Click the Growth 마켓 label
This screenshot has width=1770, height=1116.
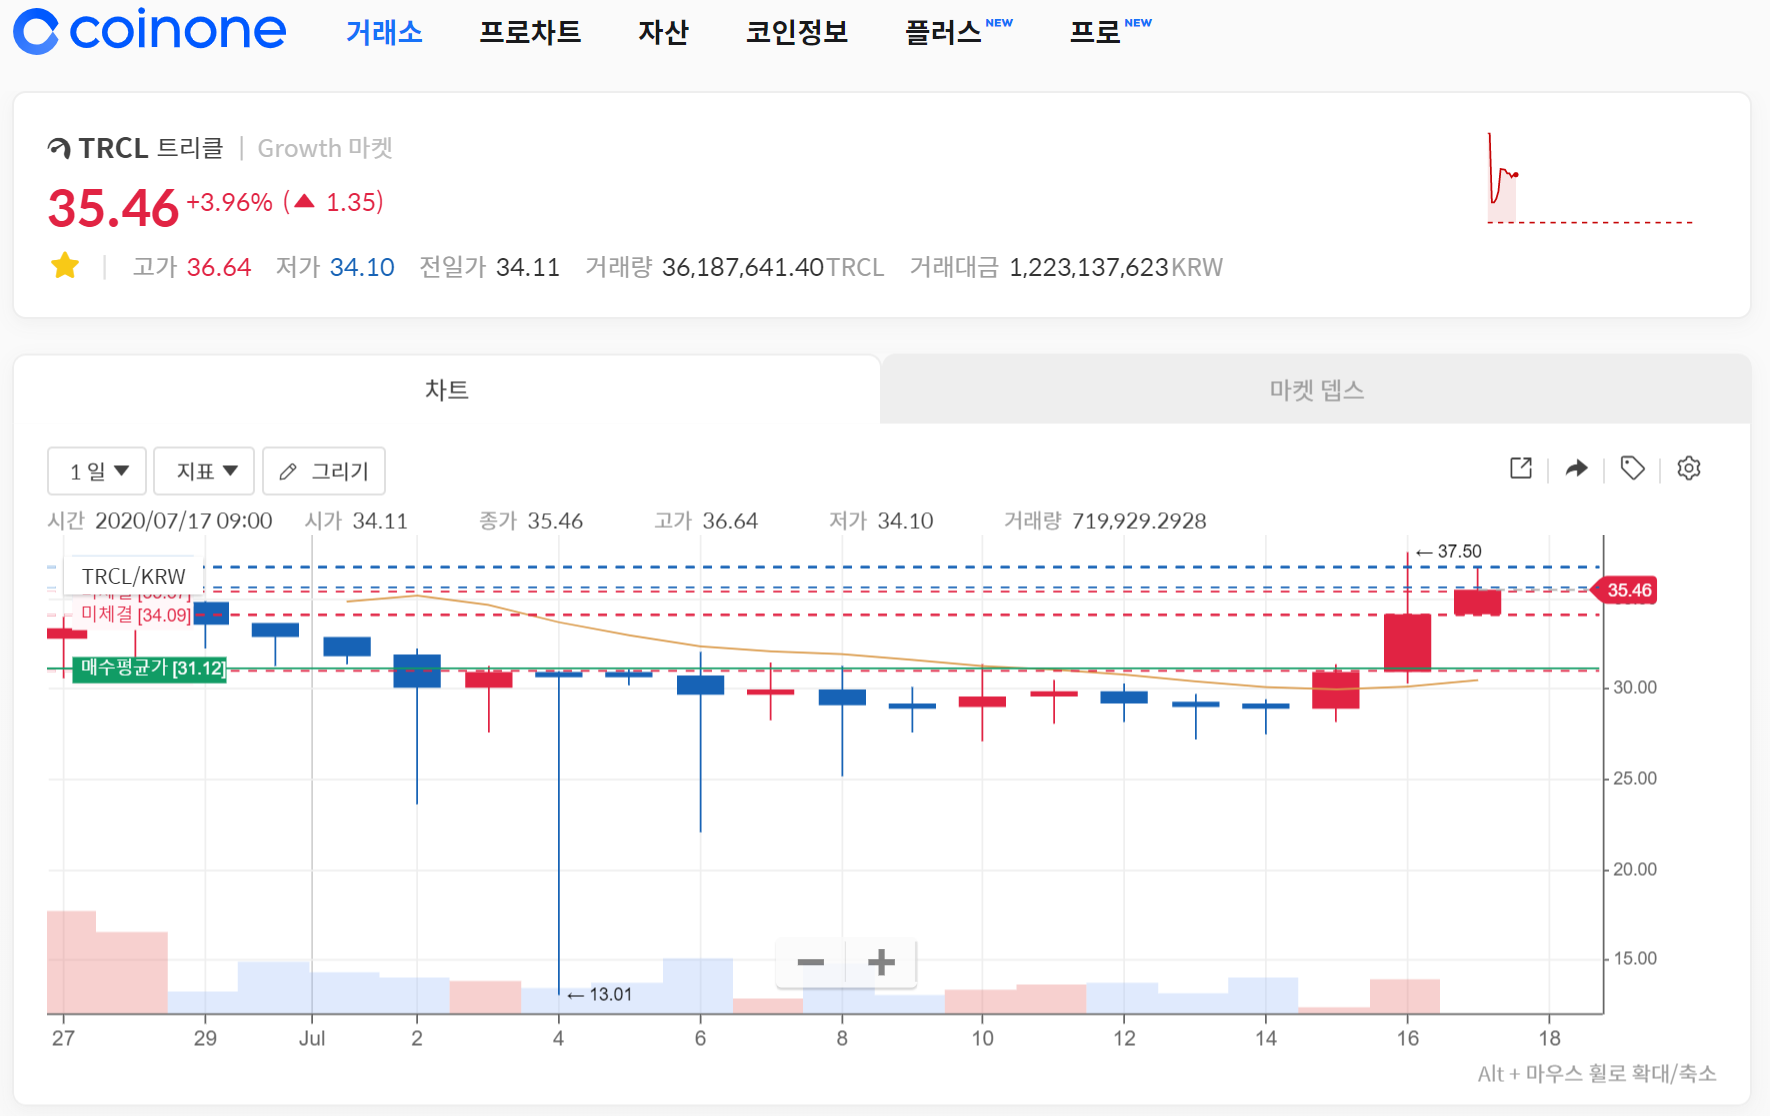click(325, 148)
